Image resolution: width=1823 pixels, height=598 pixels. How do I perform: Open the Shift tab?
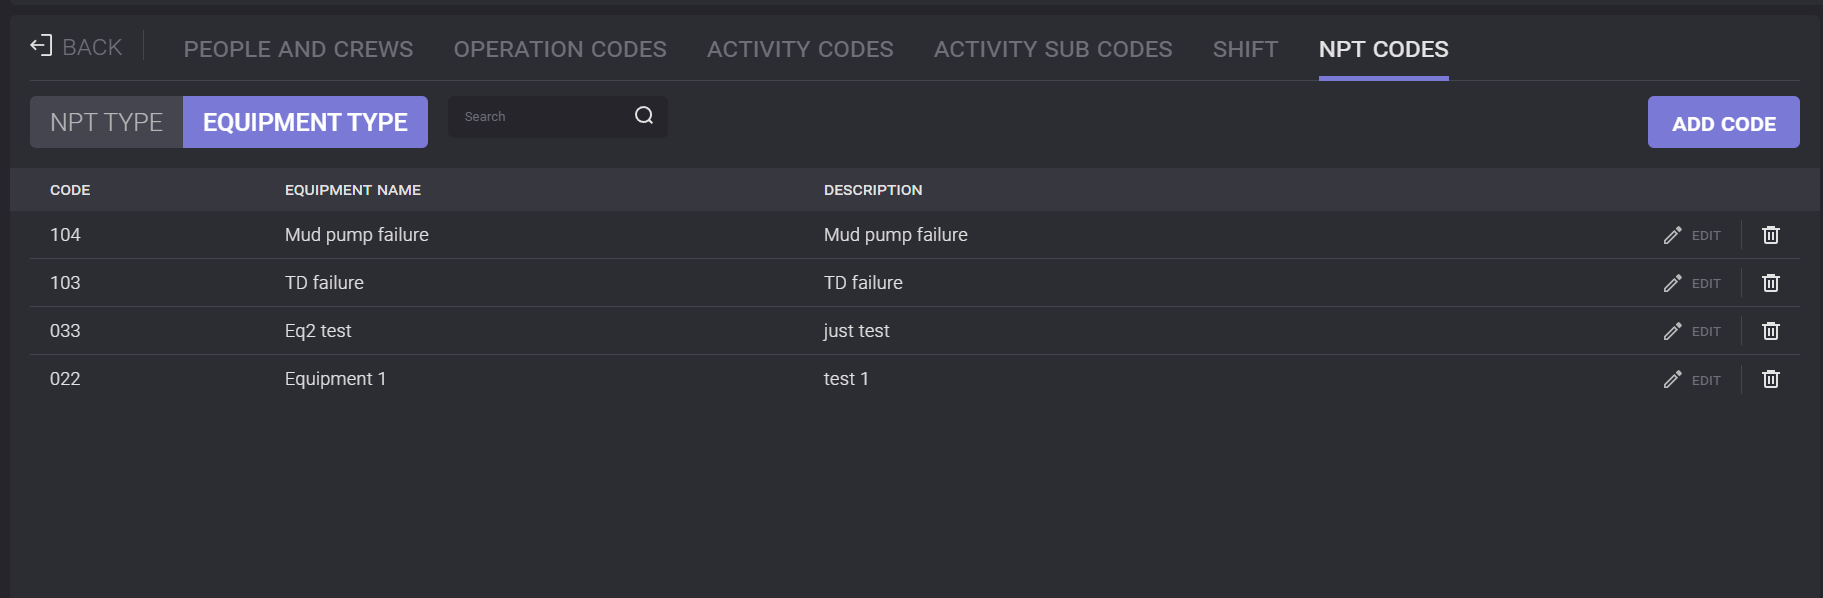click(1245, 49)
